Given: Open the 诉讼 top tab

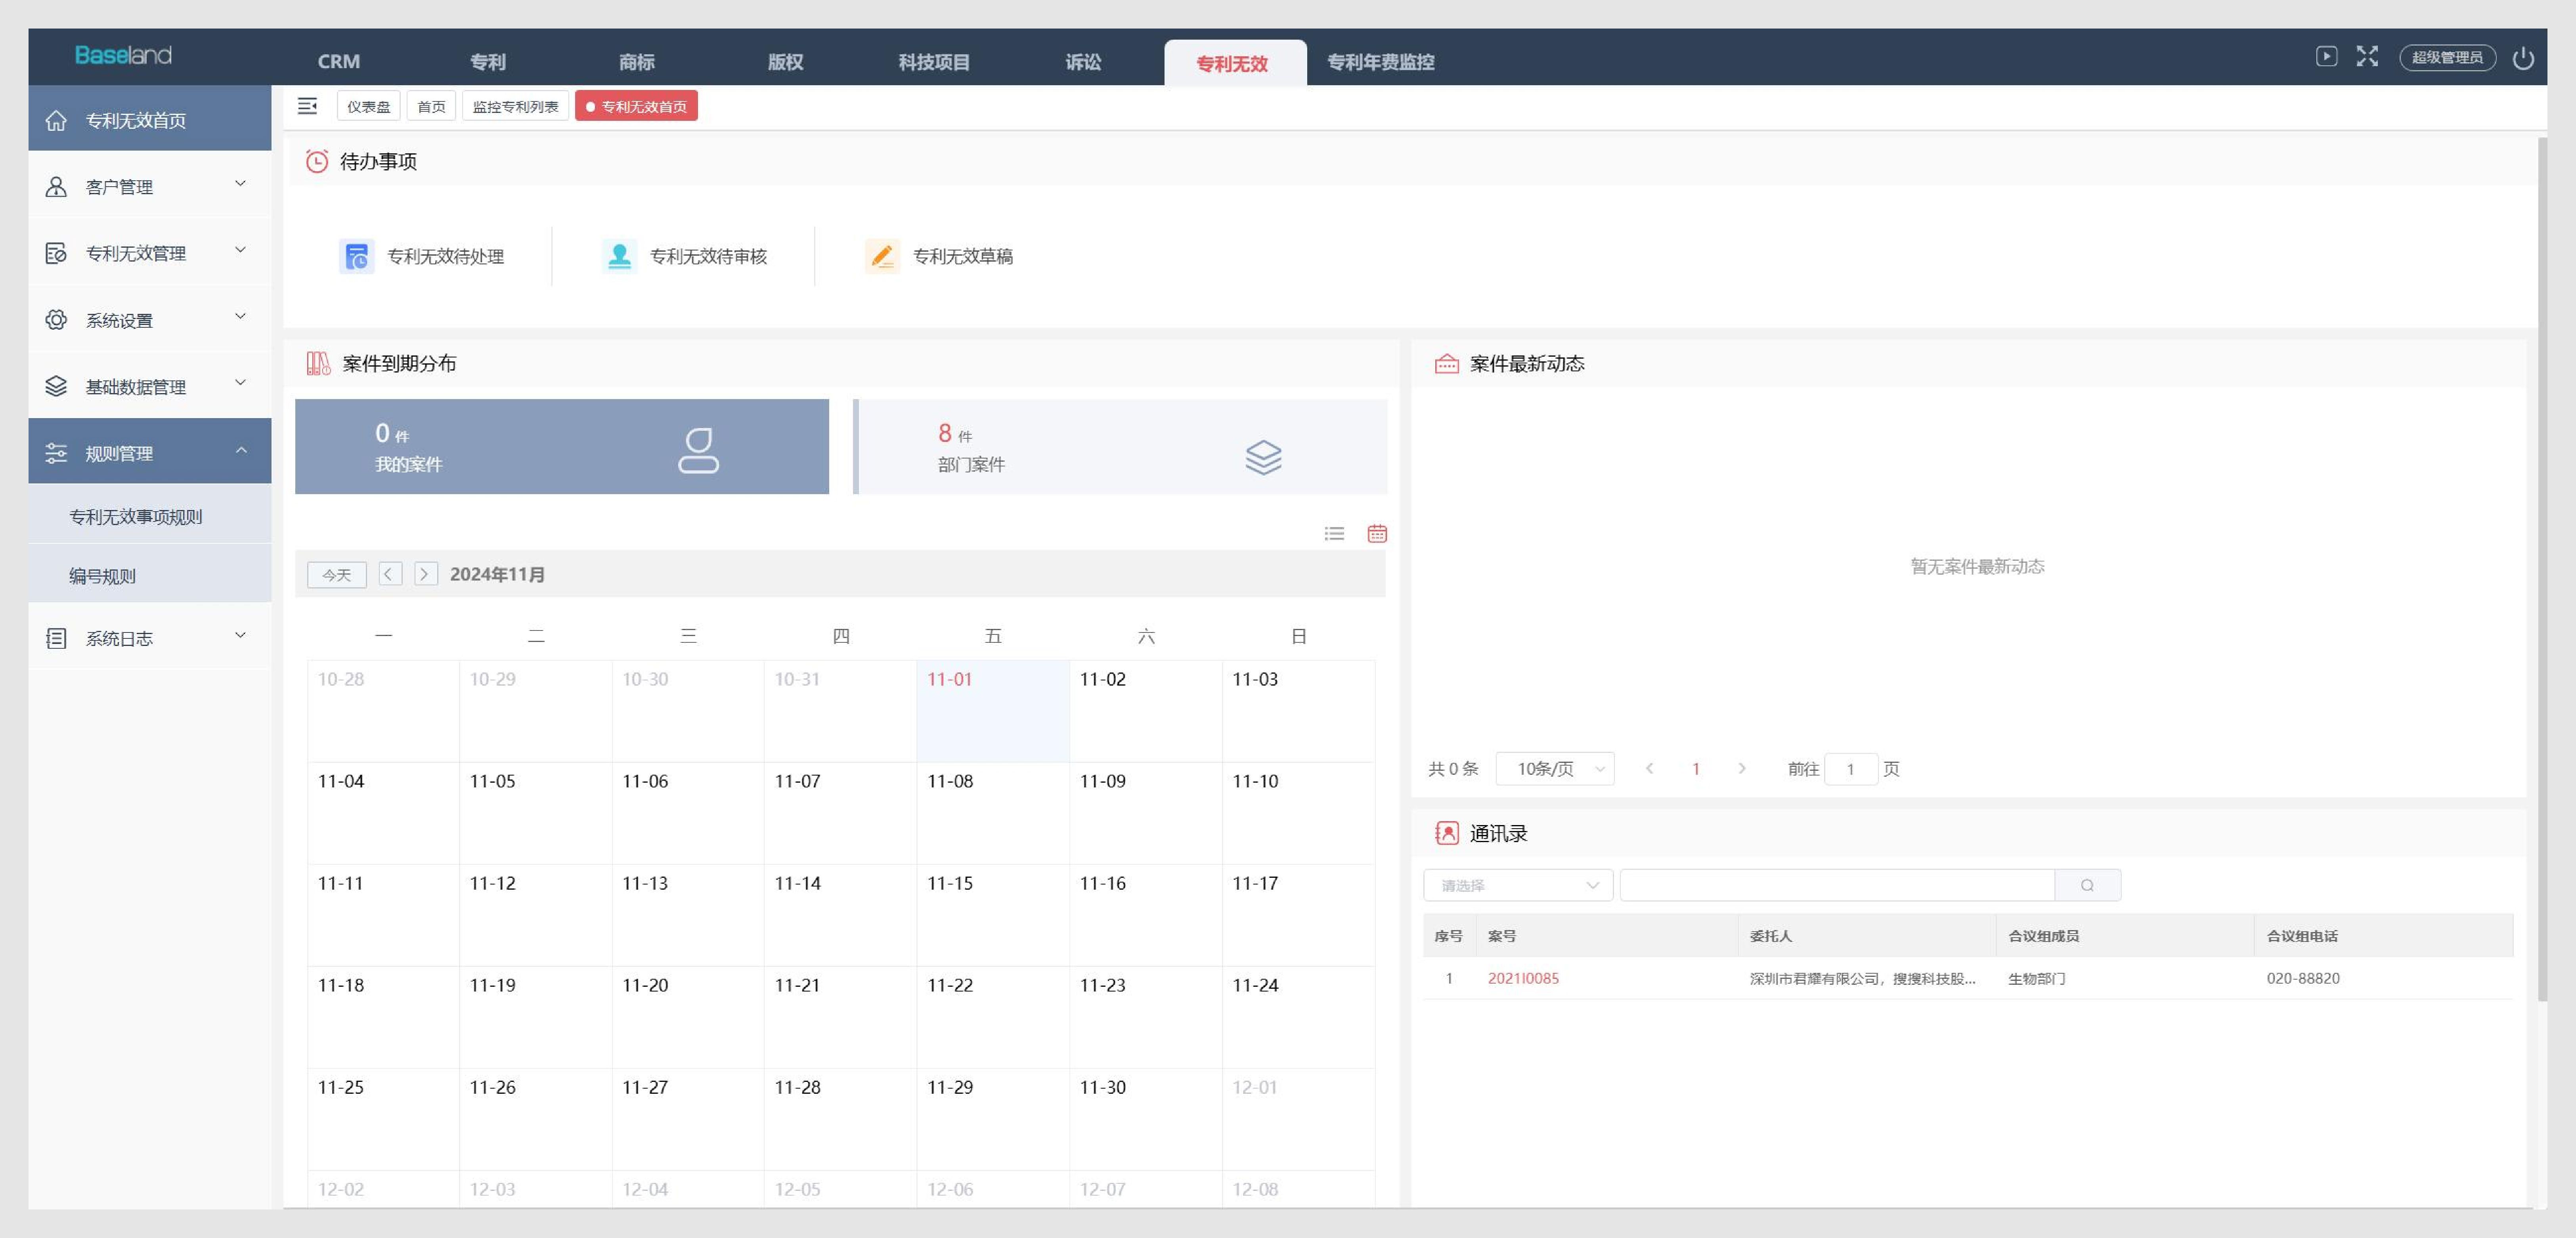Looking at the screenshot, I should coord(1083,62).
